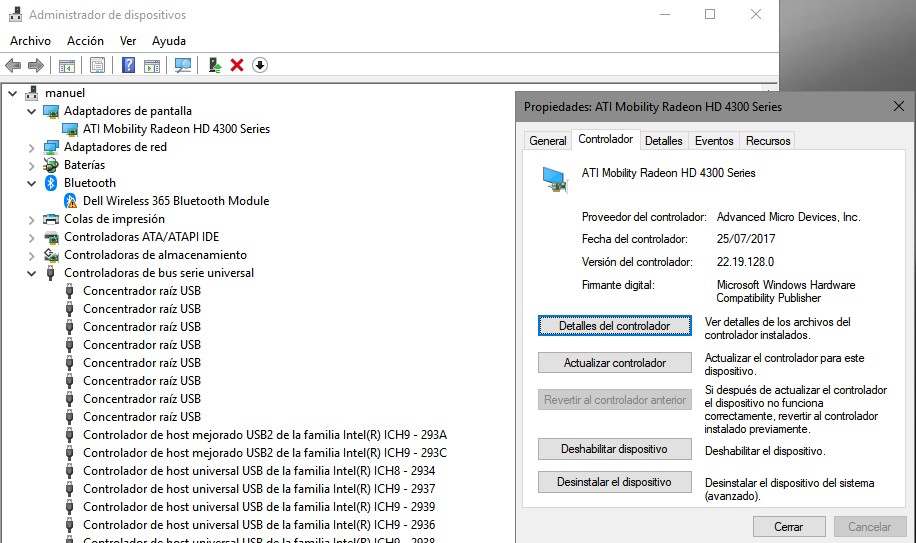Close the Propiedades dialog with X
This screenshot has width=916, height=543.
(x=898, y=106)
